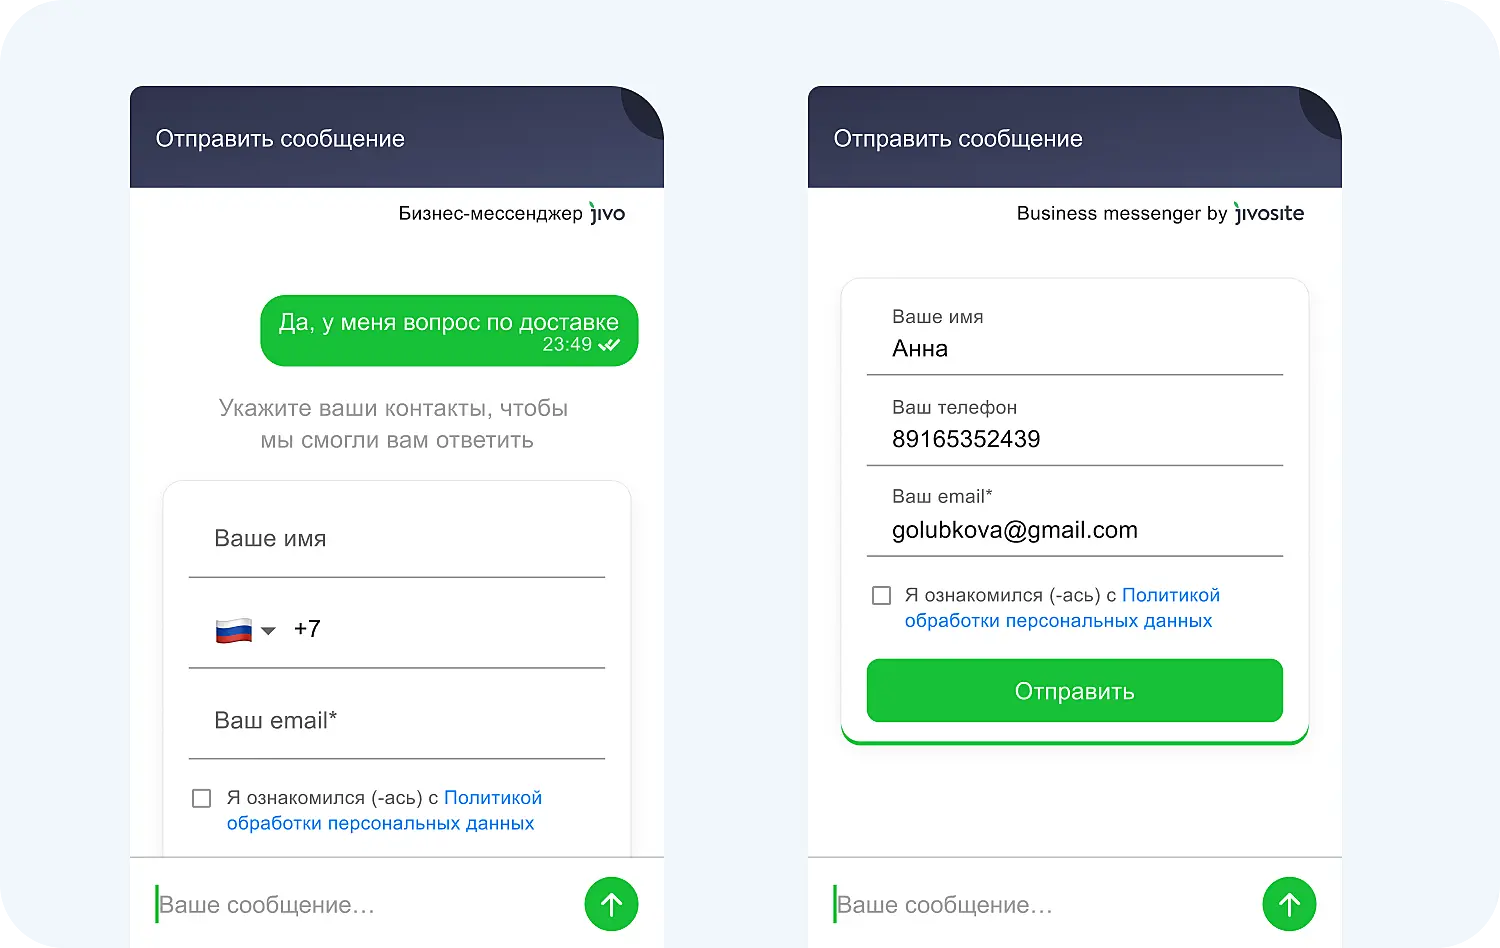Click the jivo logo in left widget
This screenshot has height=948, width=1500.
(607, 213)
